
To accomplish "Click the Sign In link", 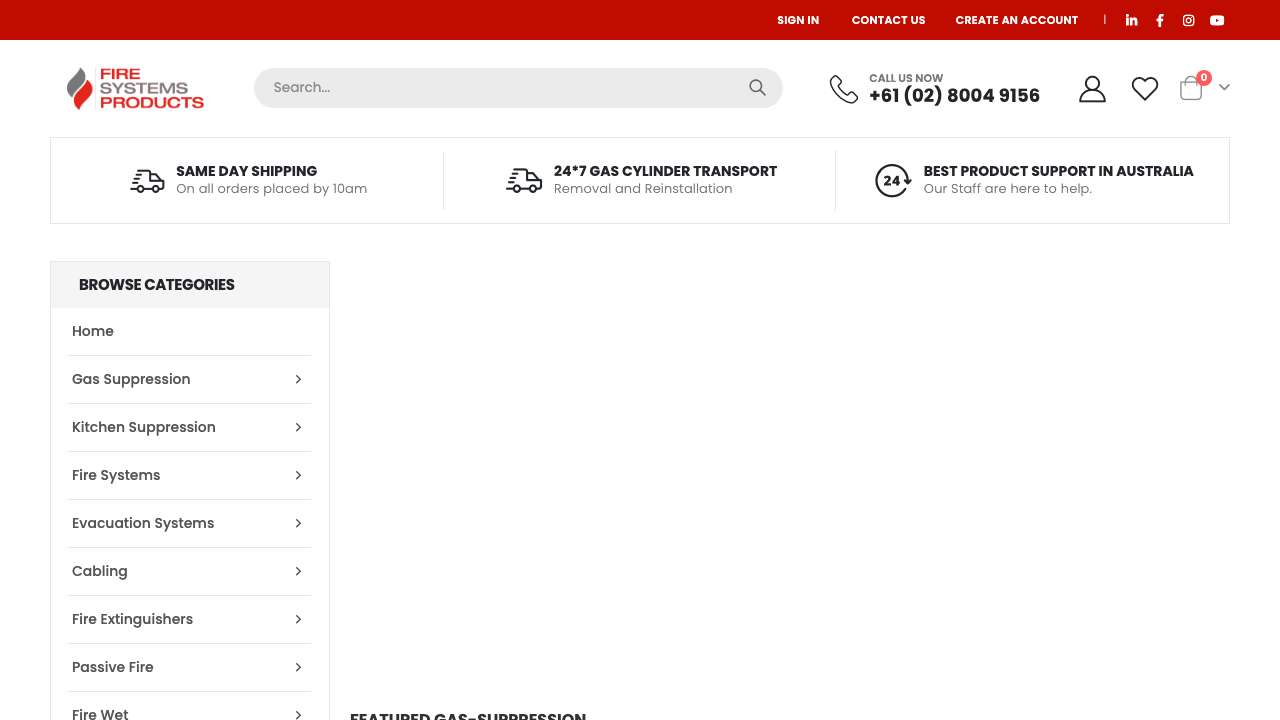I will 798,20.
